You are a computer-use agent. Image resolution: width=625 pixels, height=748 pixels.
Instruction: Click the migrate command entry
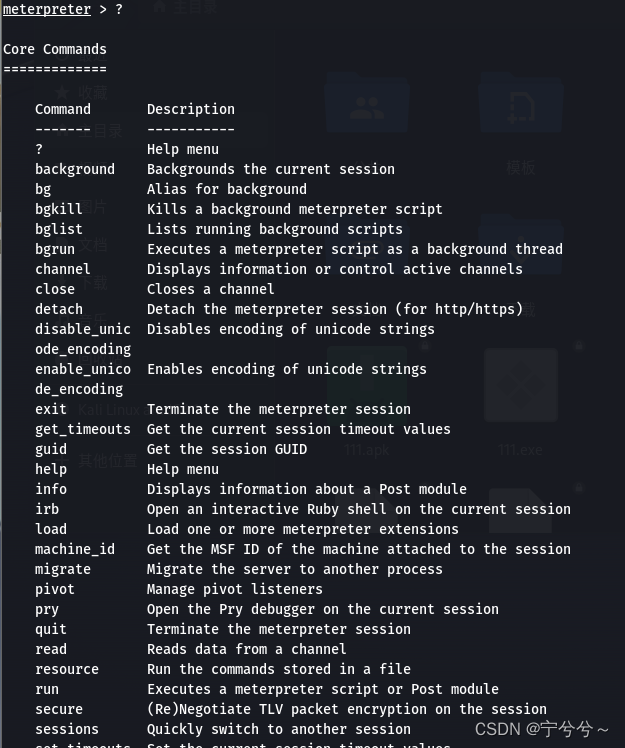click(63, 569)
